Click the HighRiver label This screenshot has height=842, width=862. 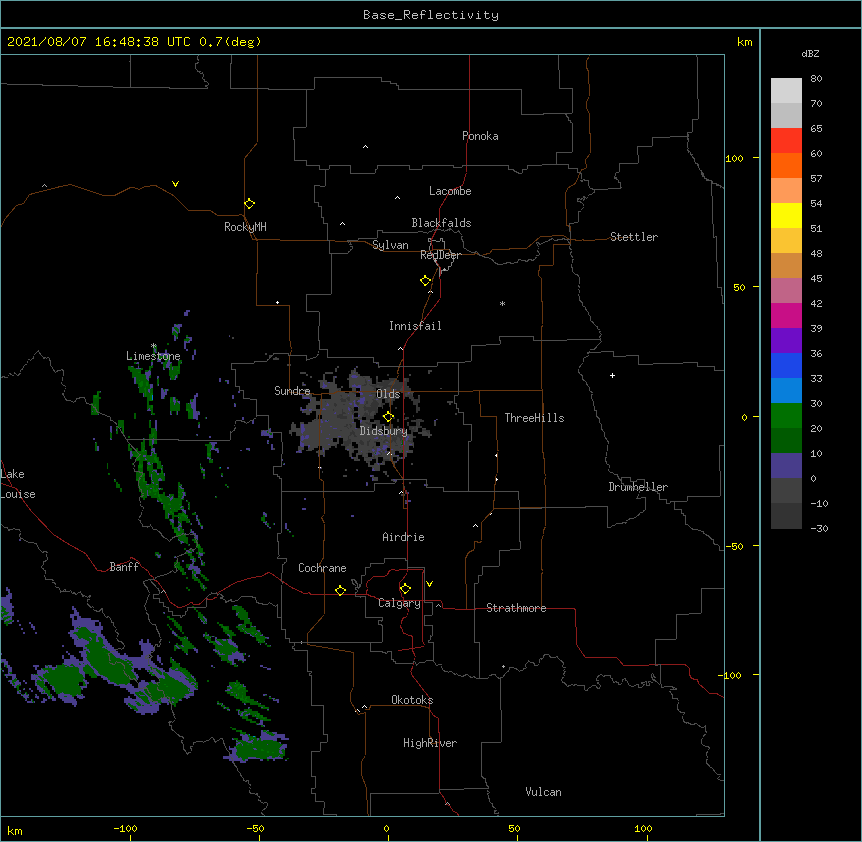430,743
